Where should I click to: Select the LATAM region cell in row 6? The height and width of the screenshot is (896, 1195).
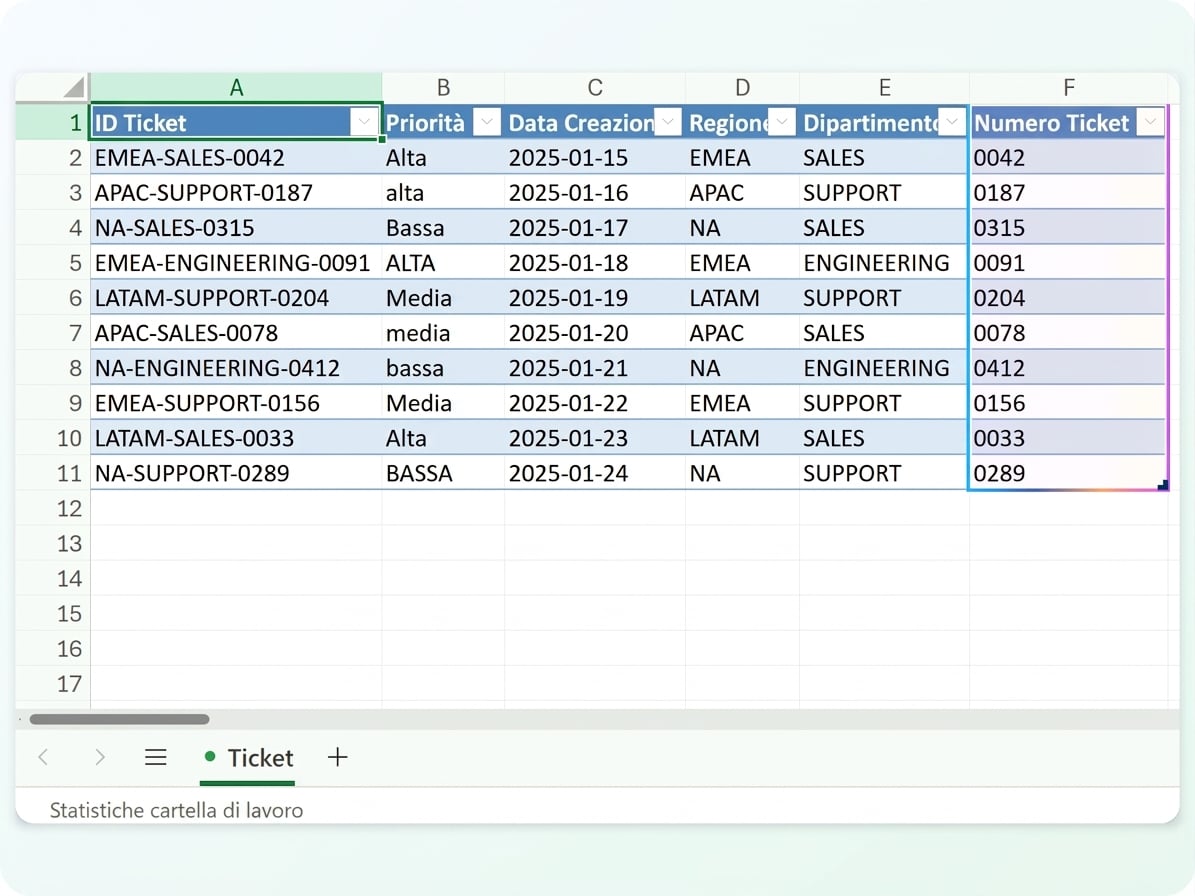[x=742, y=298]
